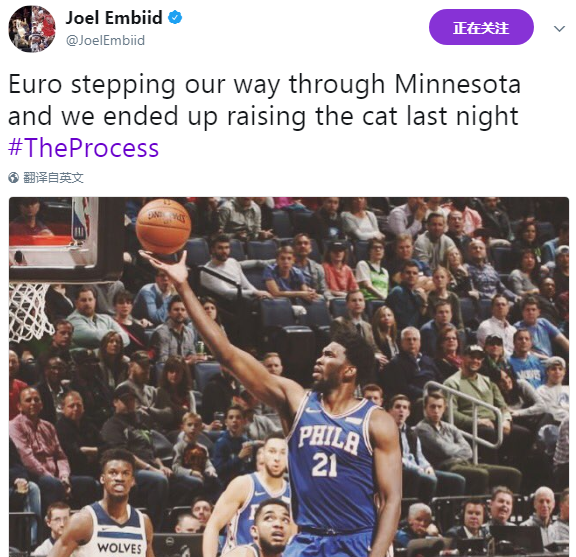
Task: Open the @JoelEmbiid handle link
Action: point(105,40)
